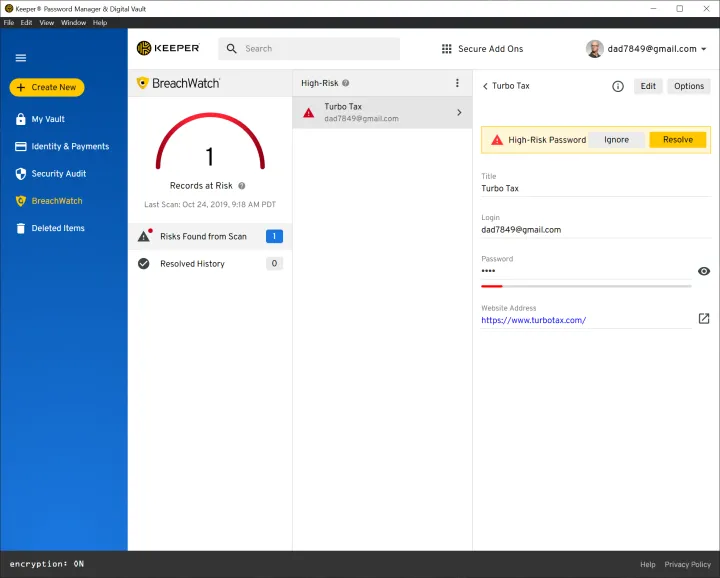The image size is (720, 578).
Task: Click the password strength bar
Action: coord(585,286)
